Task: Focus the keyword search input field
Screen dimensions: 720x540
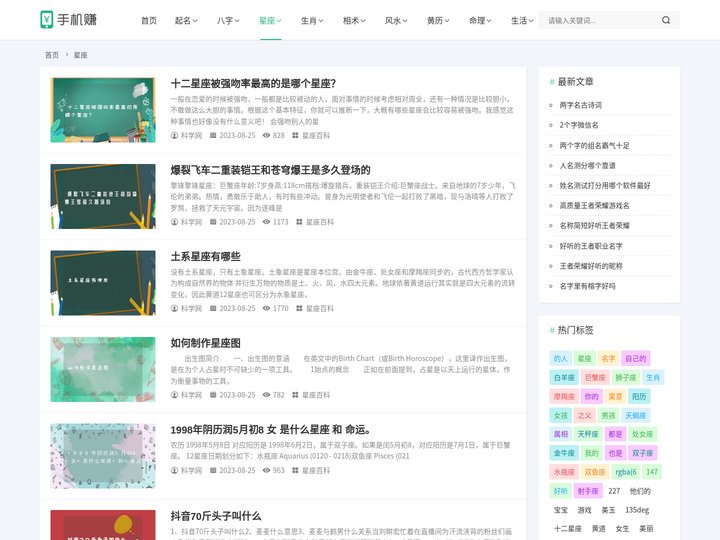Action: [602, 20]
